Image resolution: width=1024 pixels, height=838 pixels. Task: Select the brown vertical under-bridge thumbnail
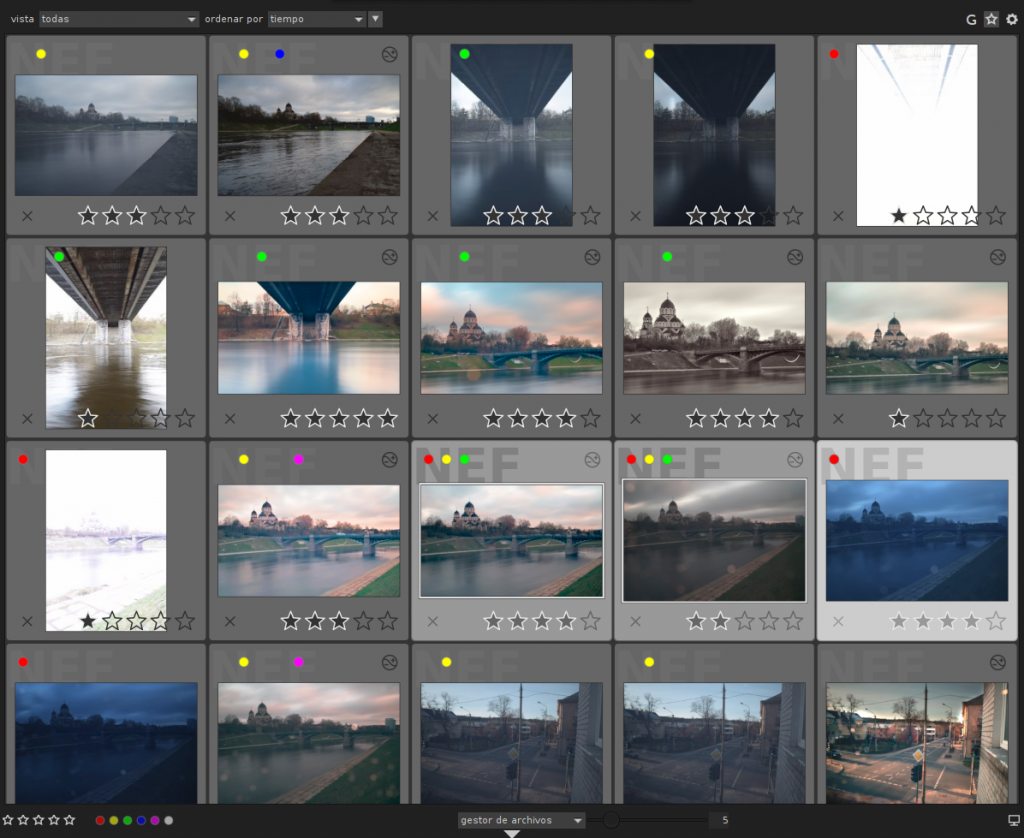[x=106, y=338]
